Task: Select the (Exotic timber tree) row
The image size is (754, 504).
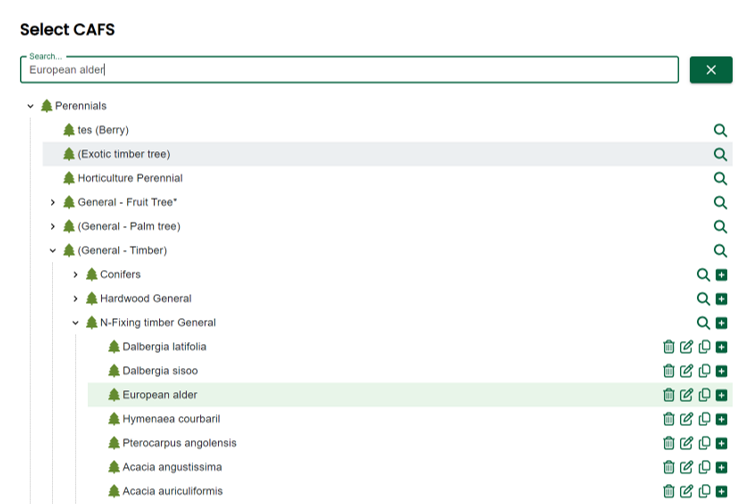Action: pyautogui.click(x=388, y=154)
